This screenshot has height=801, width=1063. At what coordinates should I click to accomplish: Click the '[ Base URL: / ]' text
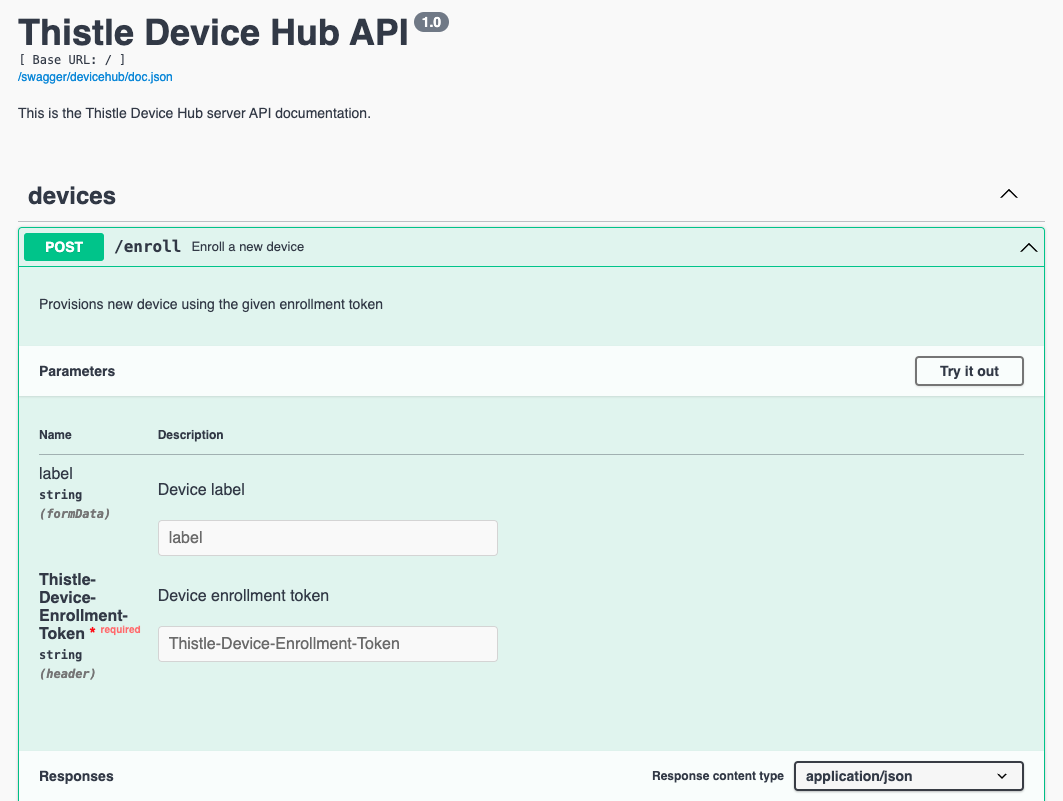(72, 60)
